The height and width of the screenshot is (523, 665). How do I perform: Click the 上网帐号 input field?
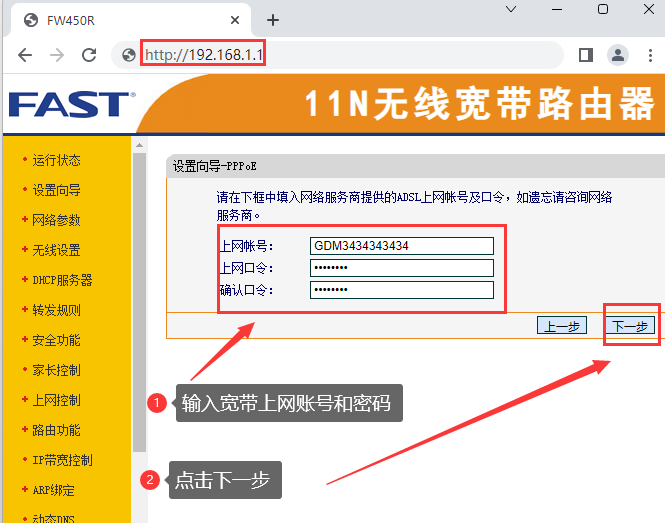(x=401, y=246)
